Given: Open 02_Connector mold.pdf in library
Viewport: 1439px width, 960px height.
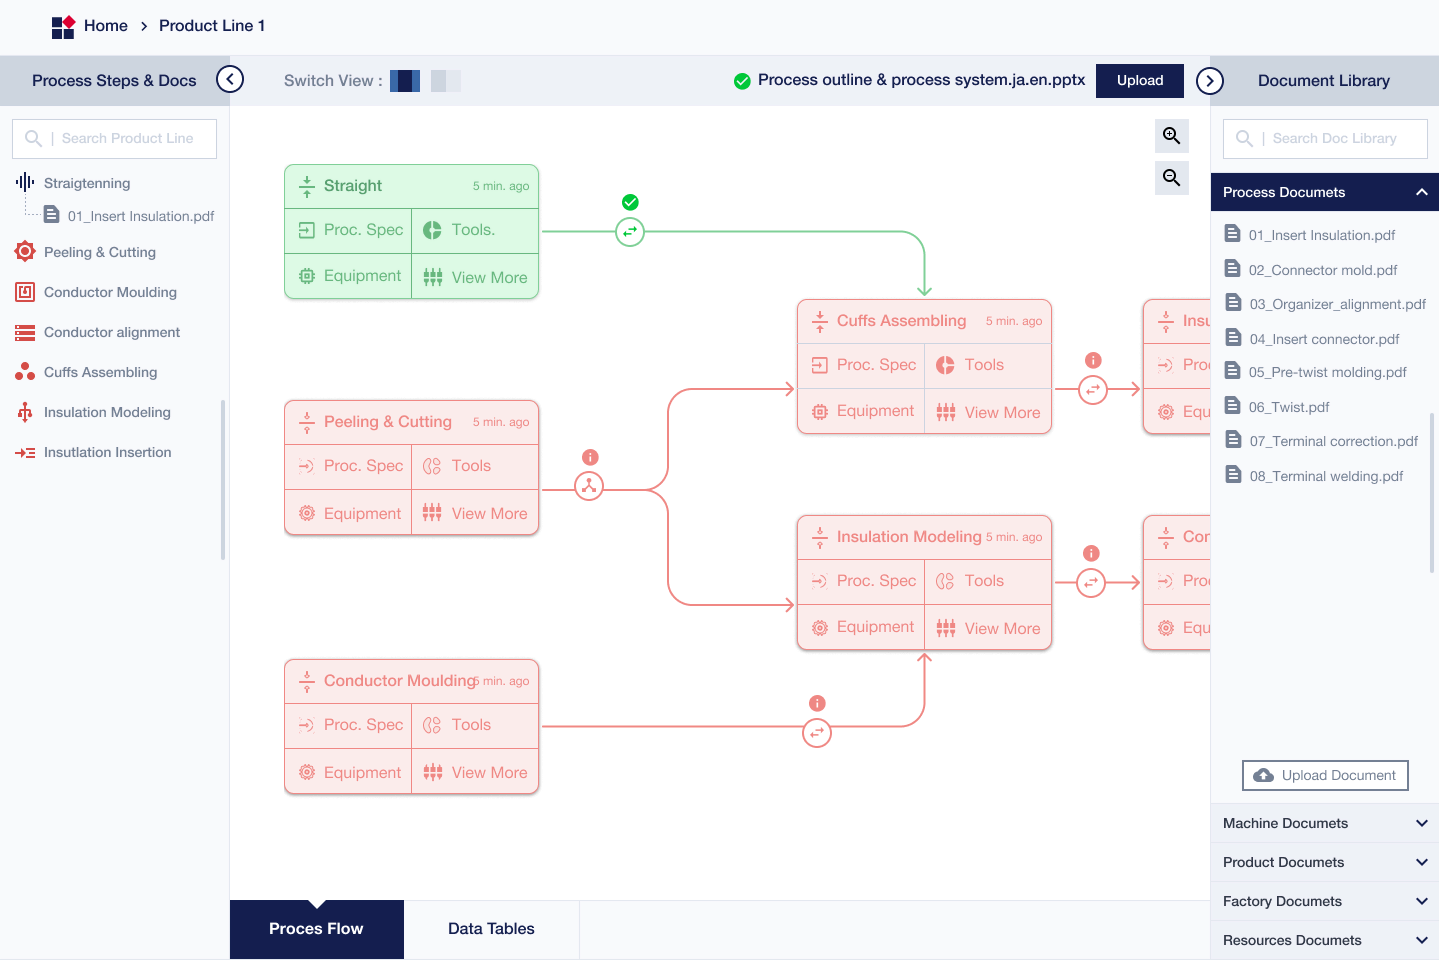Looking at the screenshot, I should click(x=1311, y=270).
